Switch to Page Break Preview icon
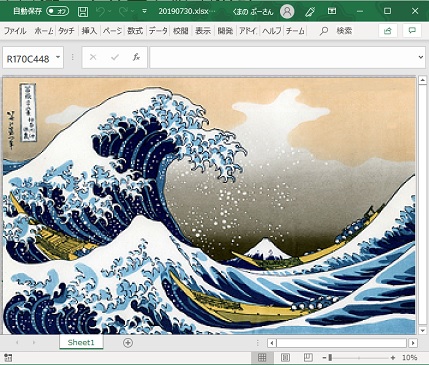This screenshot has width=429, height=365. tap(308, 358)
